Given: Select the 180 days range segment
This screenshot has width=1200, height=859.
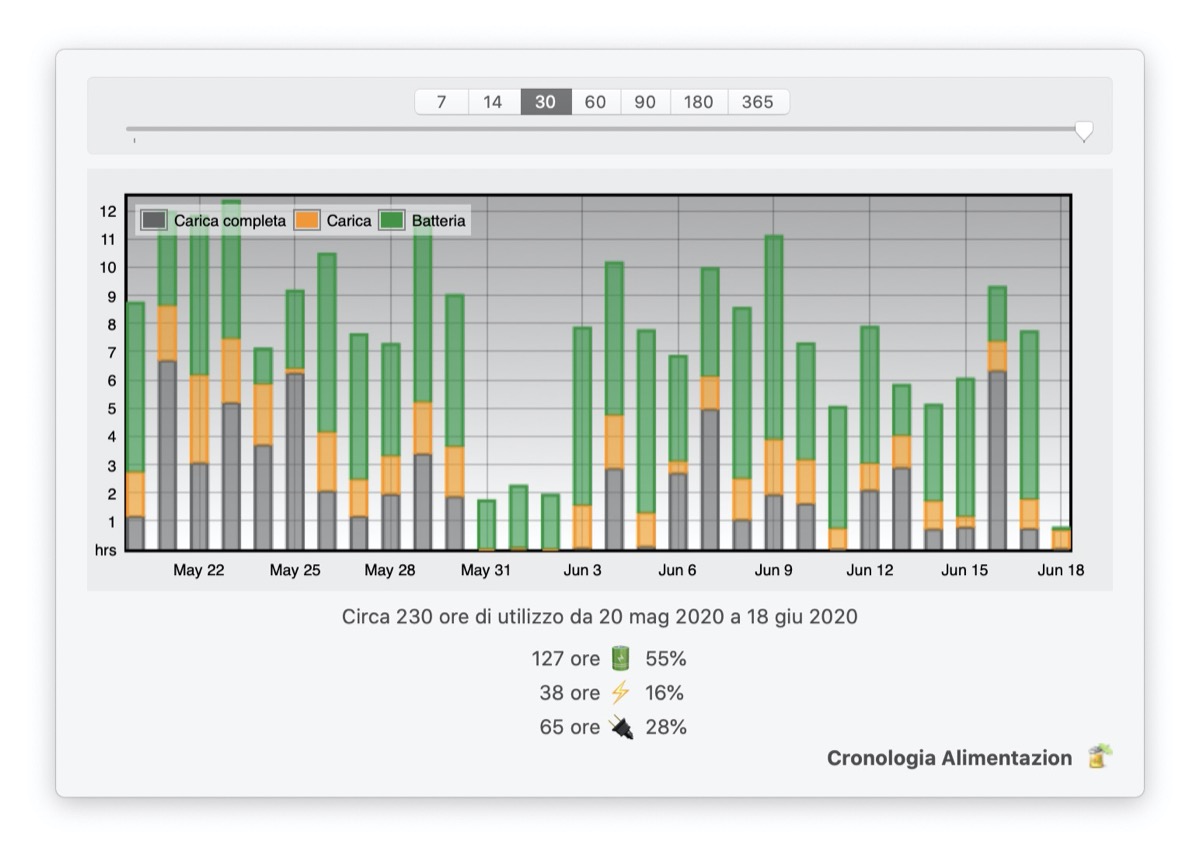Looking at the screenshot, I should coord(699,102).
